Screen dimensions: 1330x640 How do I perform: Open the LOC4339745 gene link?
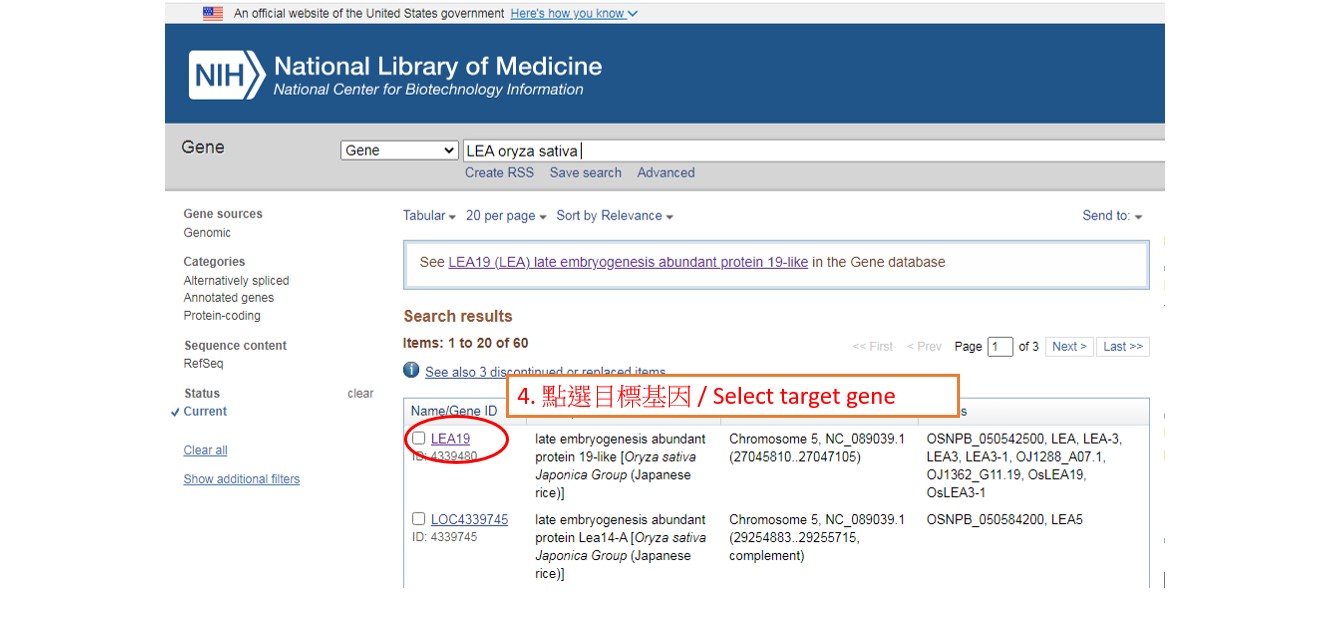(x=469, y=520)
